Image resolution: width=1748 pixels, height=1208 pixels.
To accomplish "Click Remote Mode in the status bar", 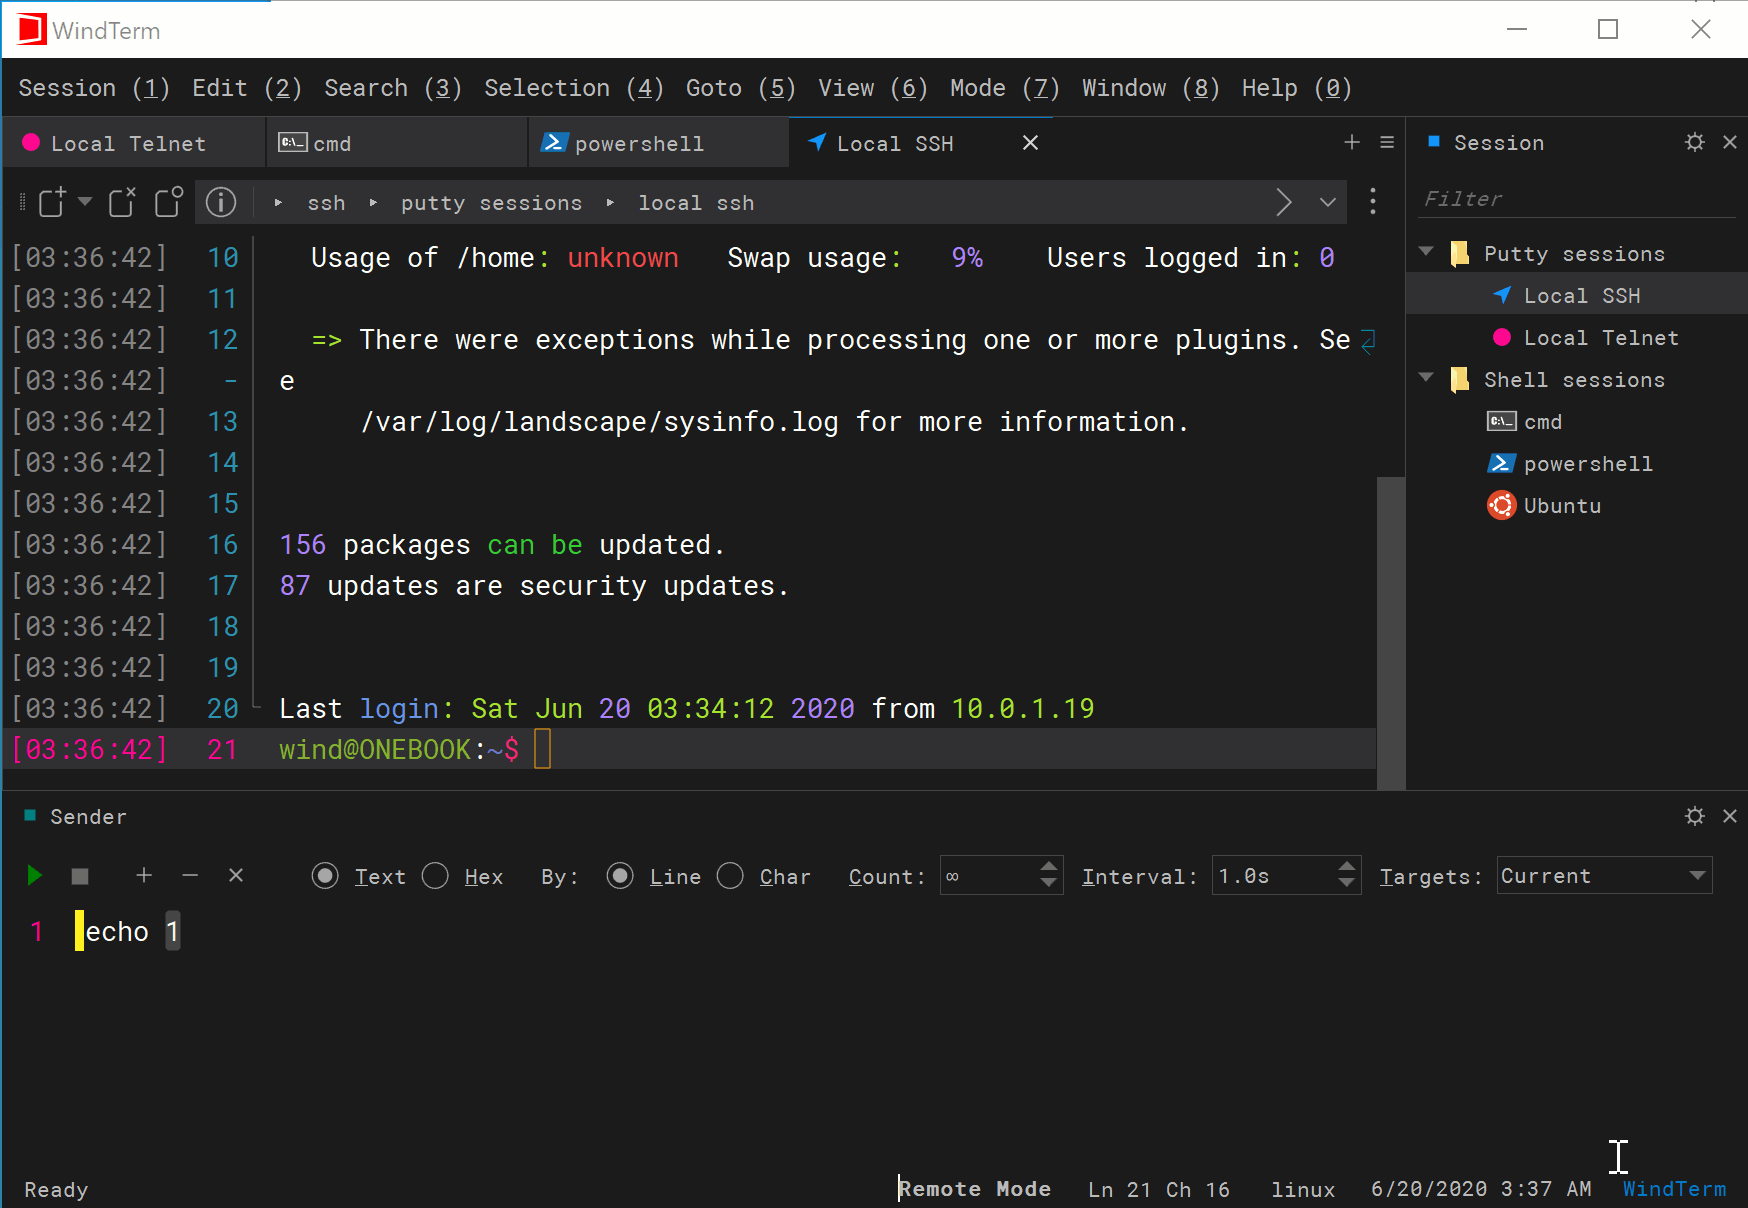I will point(974,1189).
